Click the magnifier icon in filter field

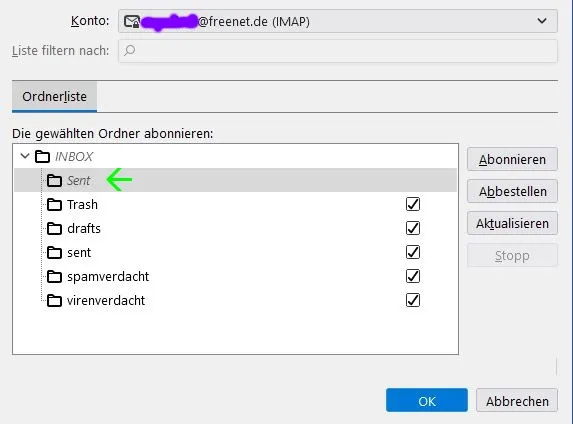pyautogui.click(x=129, y=50)
